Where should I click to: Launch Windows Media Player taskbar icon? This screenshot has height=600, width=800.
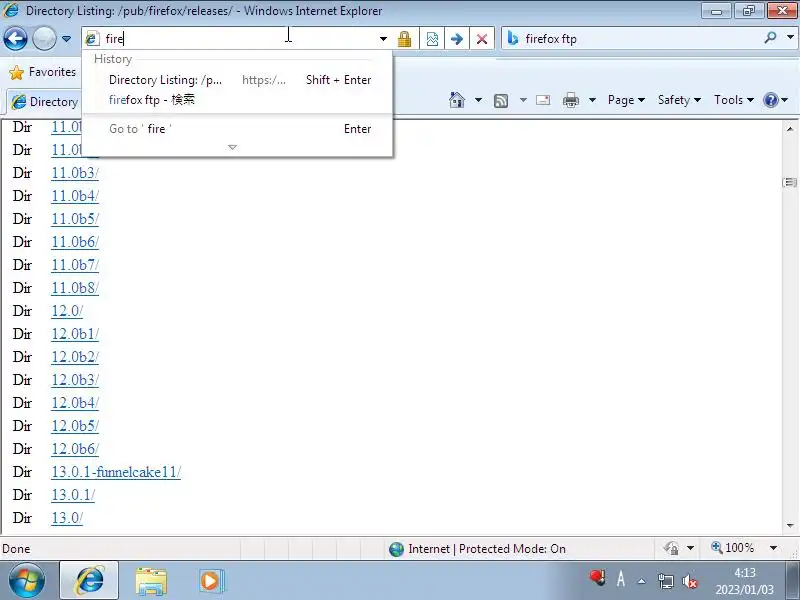tap(211, 581)
